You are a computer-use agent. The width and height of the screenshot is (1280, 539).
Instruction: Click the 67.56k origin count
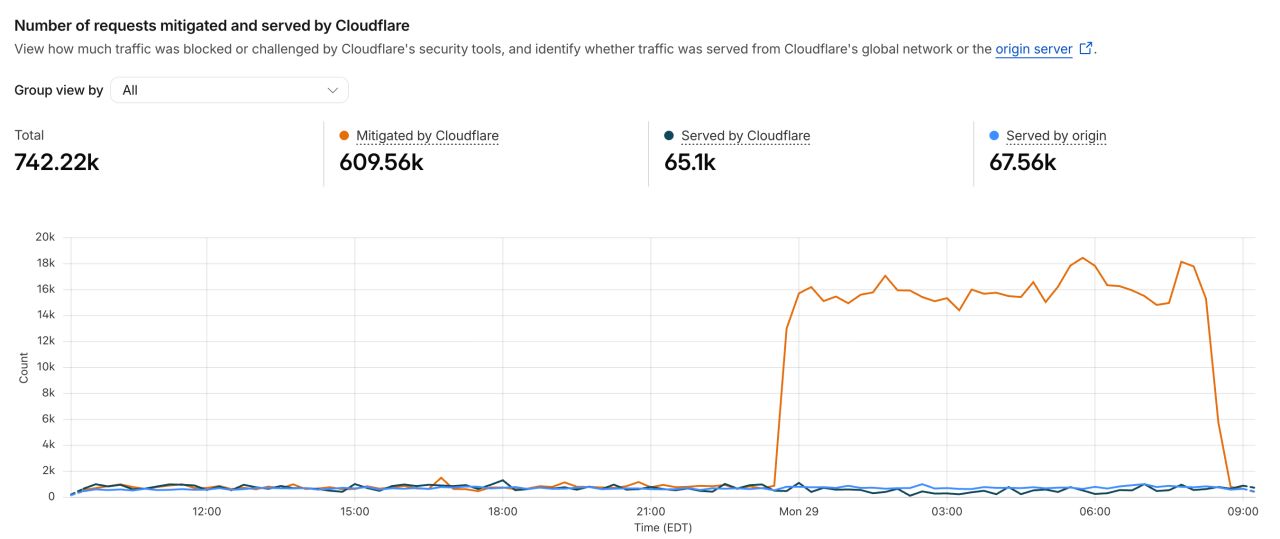[x=1023, y=162]
